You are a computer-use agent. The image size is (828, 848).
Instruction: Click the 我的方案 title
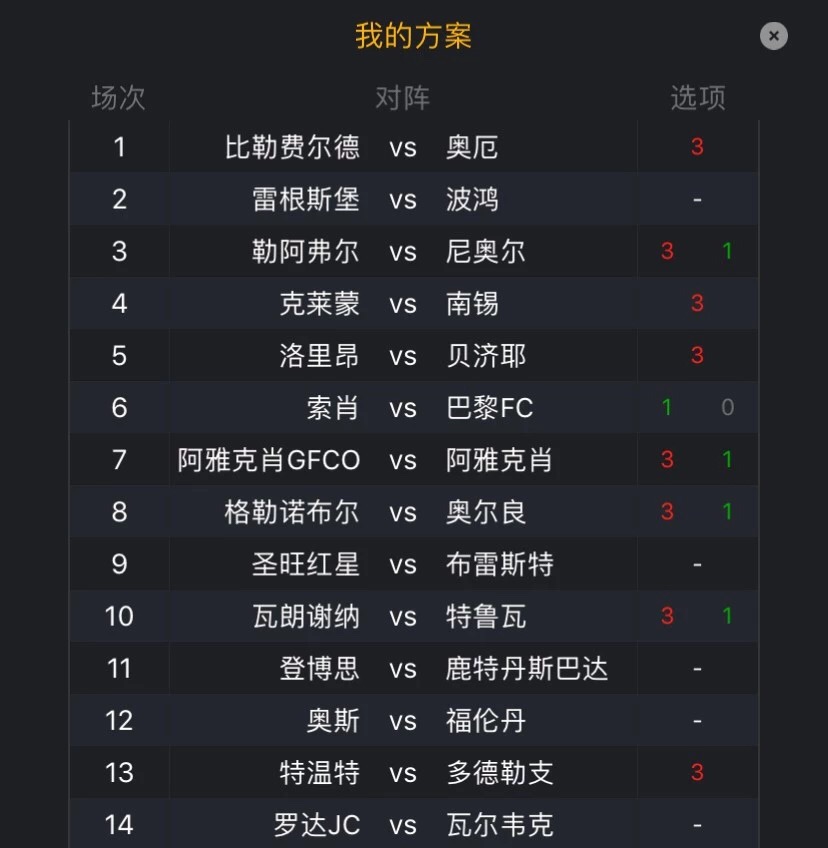click(413, 36)
